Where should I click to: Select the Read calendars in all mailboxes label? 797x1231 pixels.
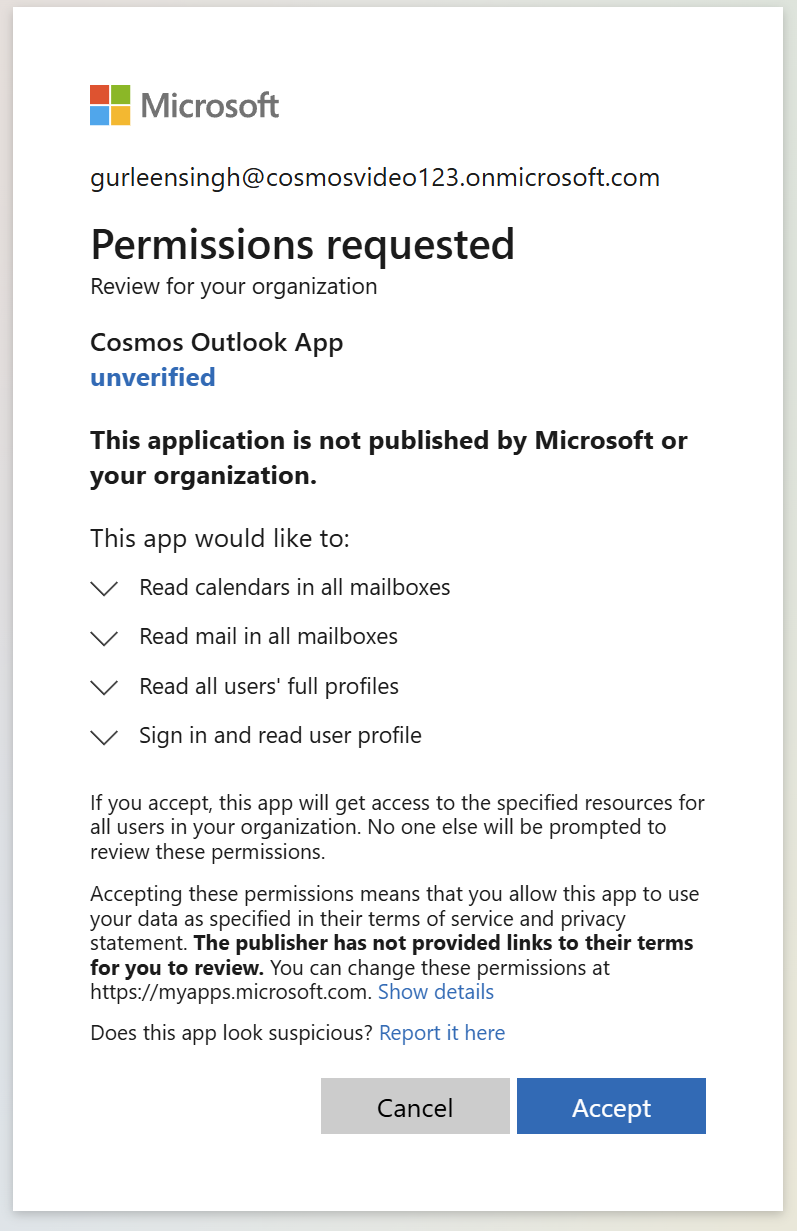coord(295,587)
